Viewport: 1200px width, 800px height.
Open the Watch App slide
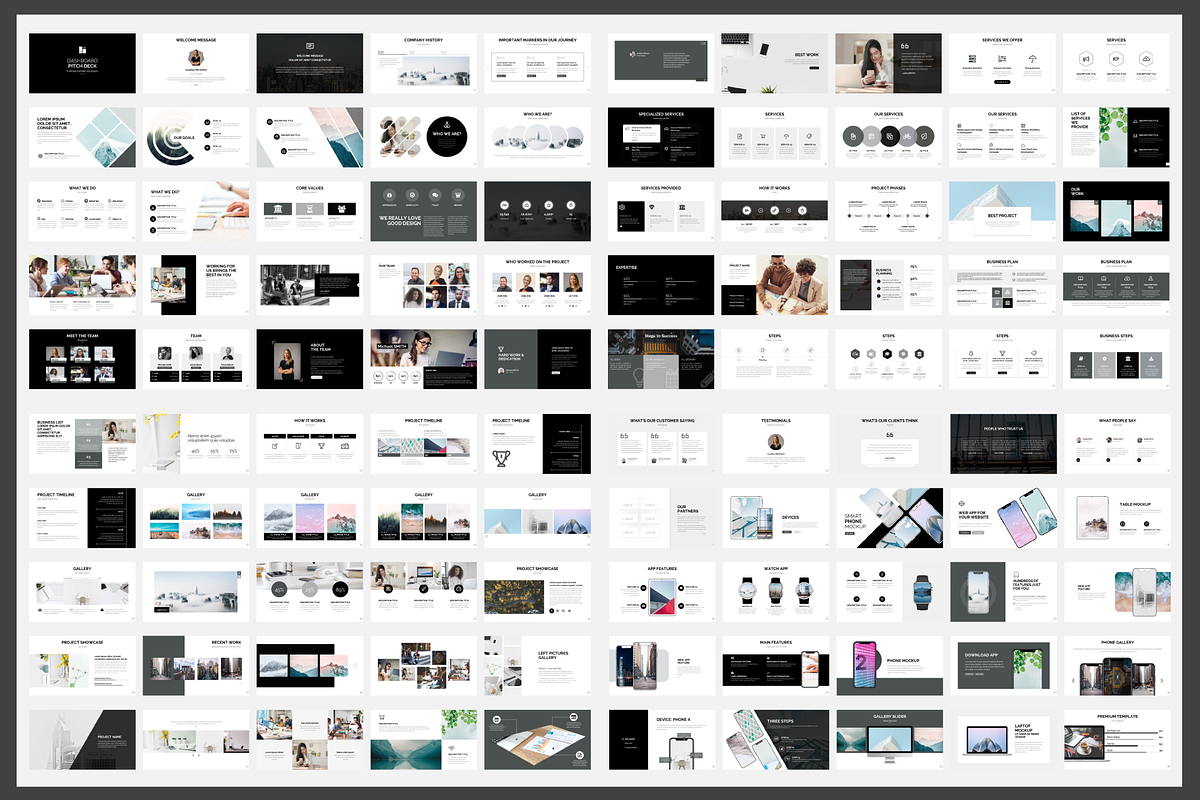click(775, 592)
